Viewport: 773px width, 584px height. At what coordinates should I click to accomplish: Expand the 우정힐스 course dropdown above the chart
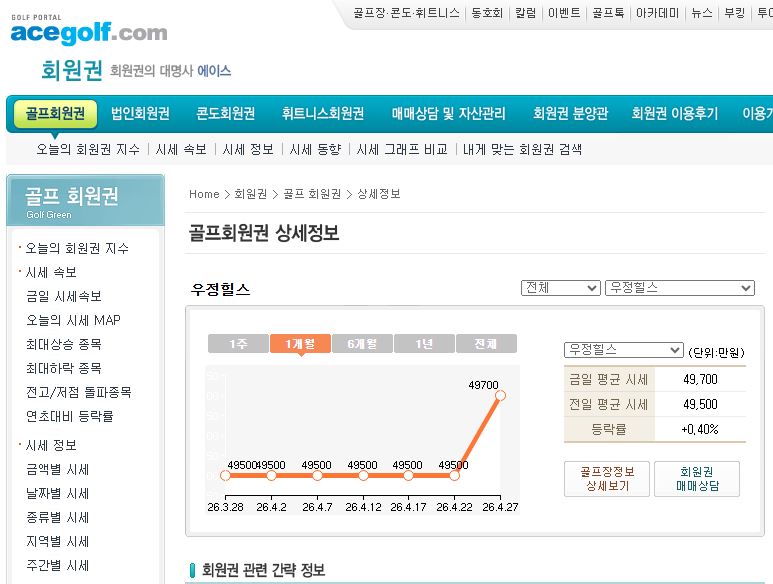pos(680,288)
